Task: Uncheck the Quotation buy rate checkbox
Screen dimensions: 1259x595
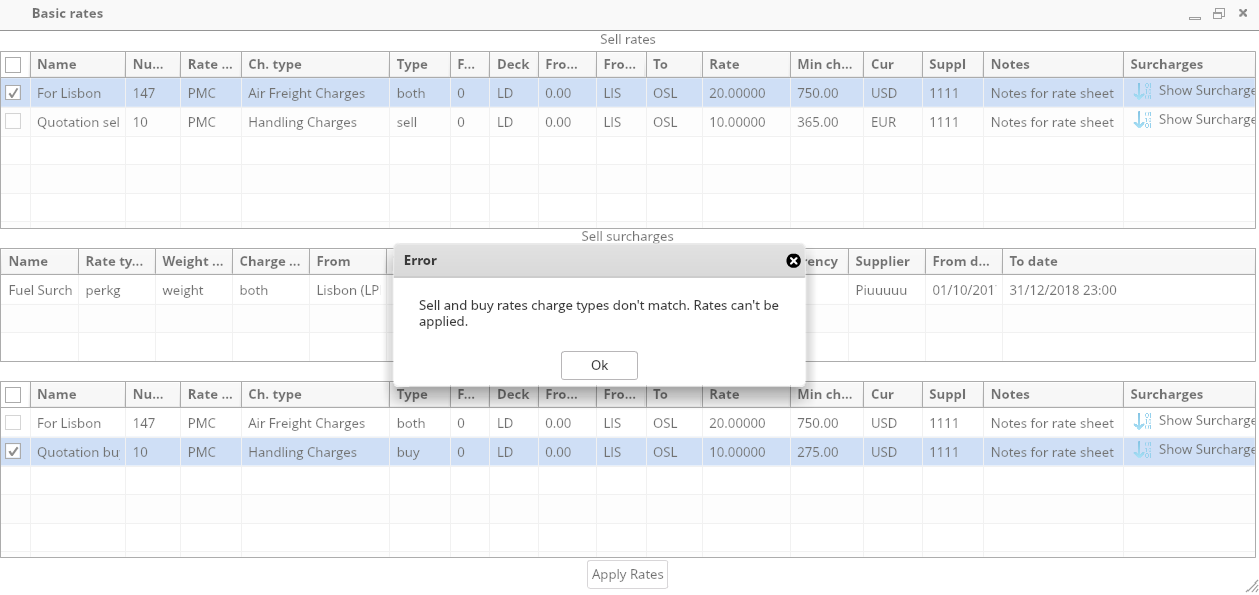Action: (13, 452)
